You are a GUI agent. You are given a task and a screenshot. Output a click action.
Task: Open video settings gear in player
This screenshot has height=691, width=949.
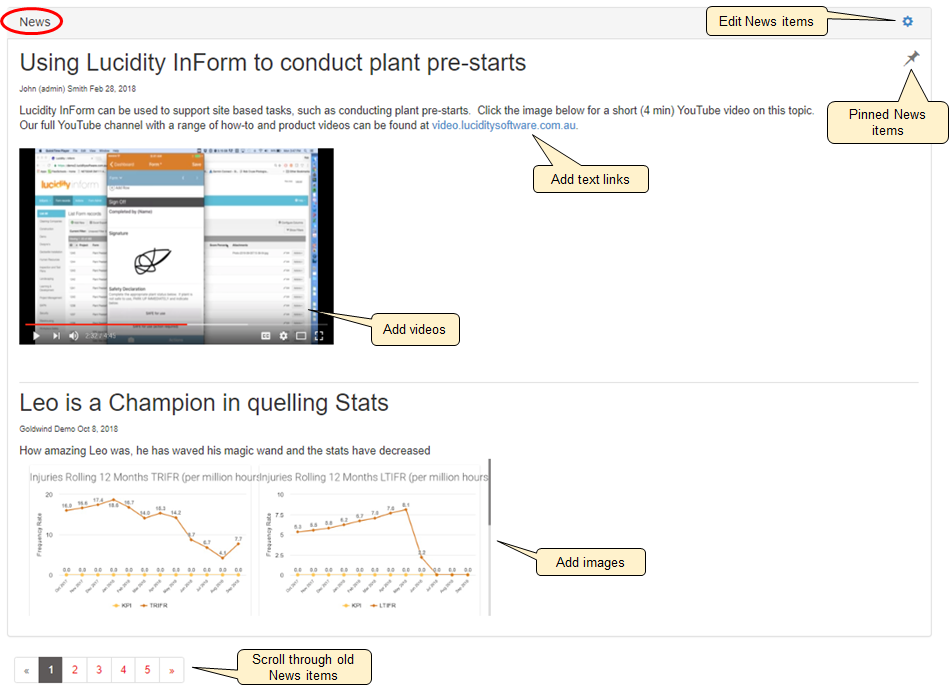coord(284,336)
